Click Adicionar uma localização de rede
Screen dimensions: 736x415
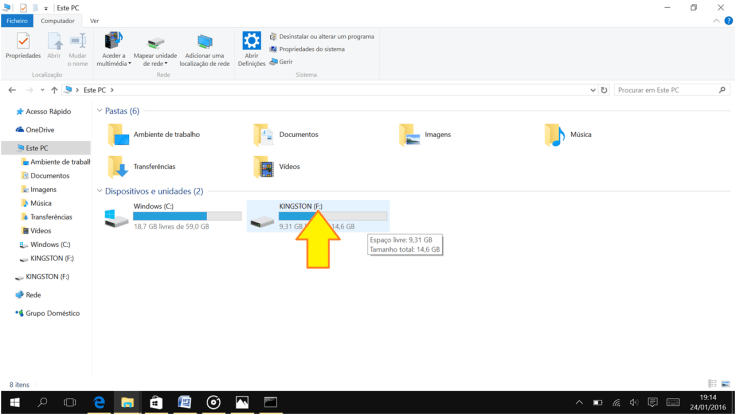tap(204, 51)
